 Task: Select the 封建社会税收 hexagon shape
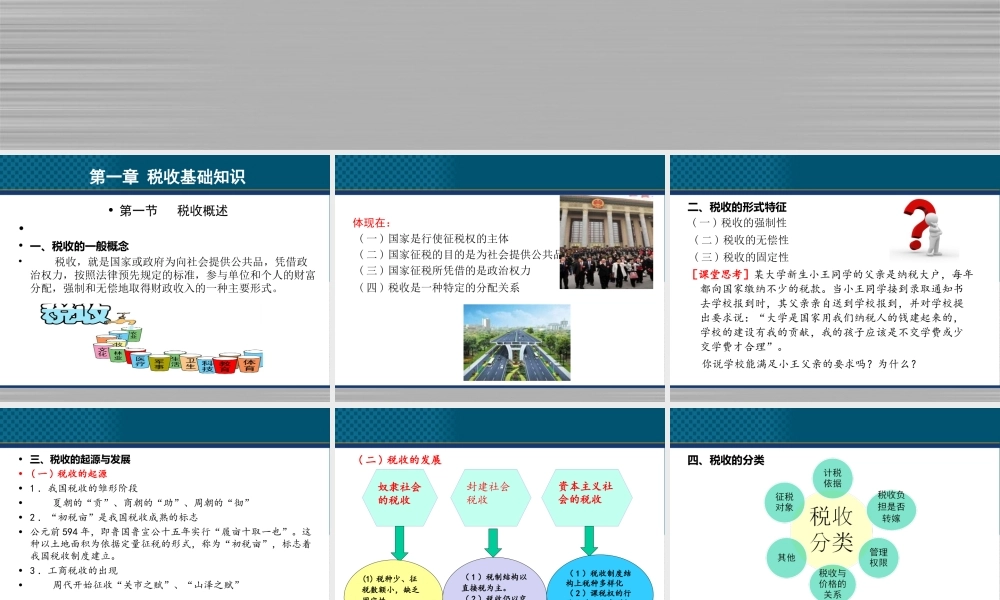pos(490,495)
